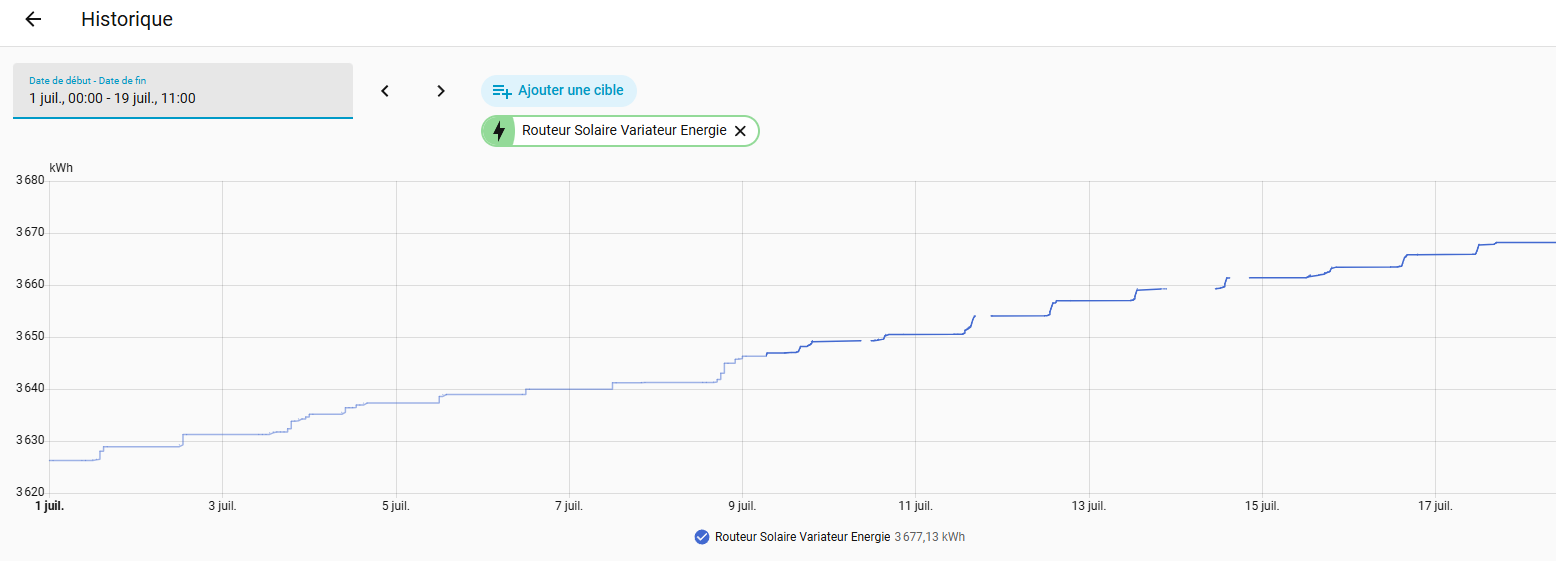The image size is (1556, 561).
Task: Click the Historique page title
Action: 127,19
